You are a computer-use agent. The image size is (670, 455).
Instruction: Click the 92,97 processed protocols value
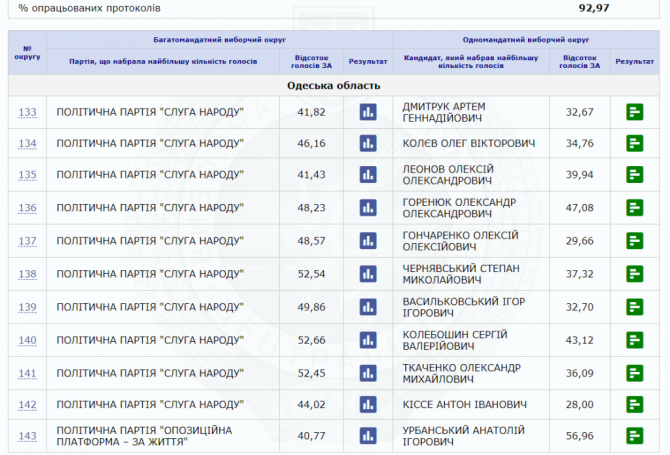click(594, 8)
